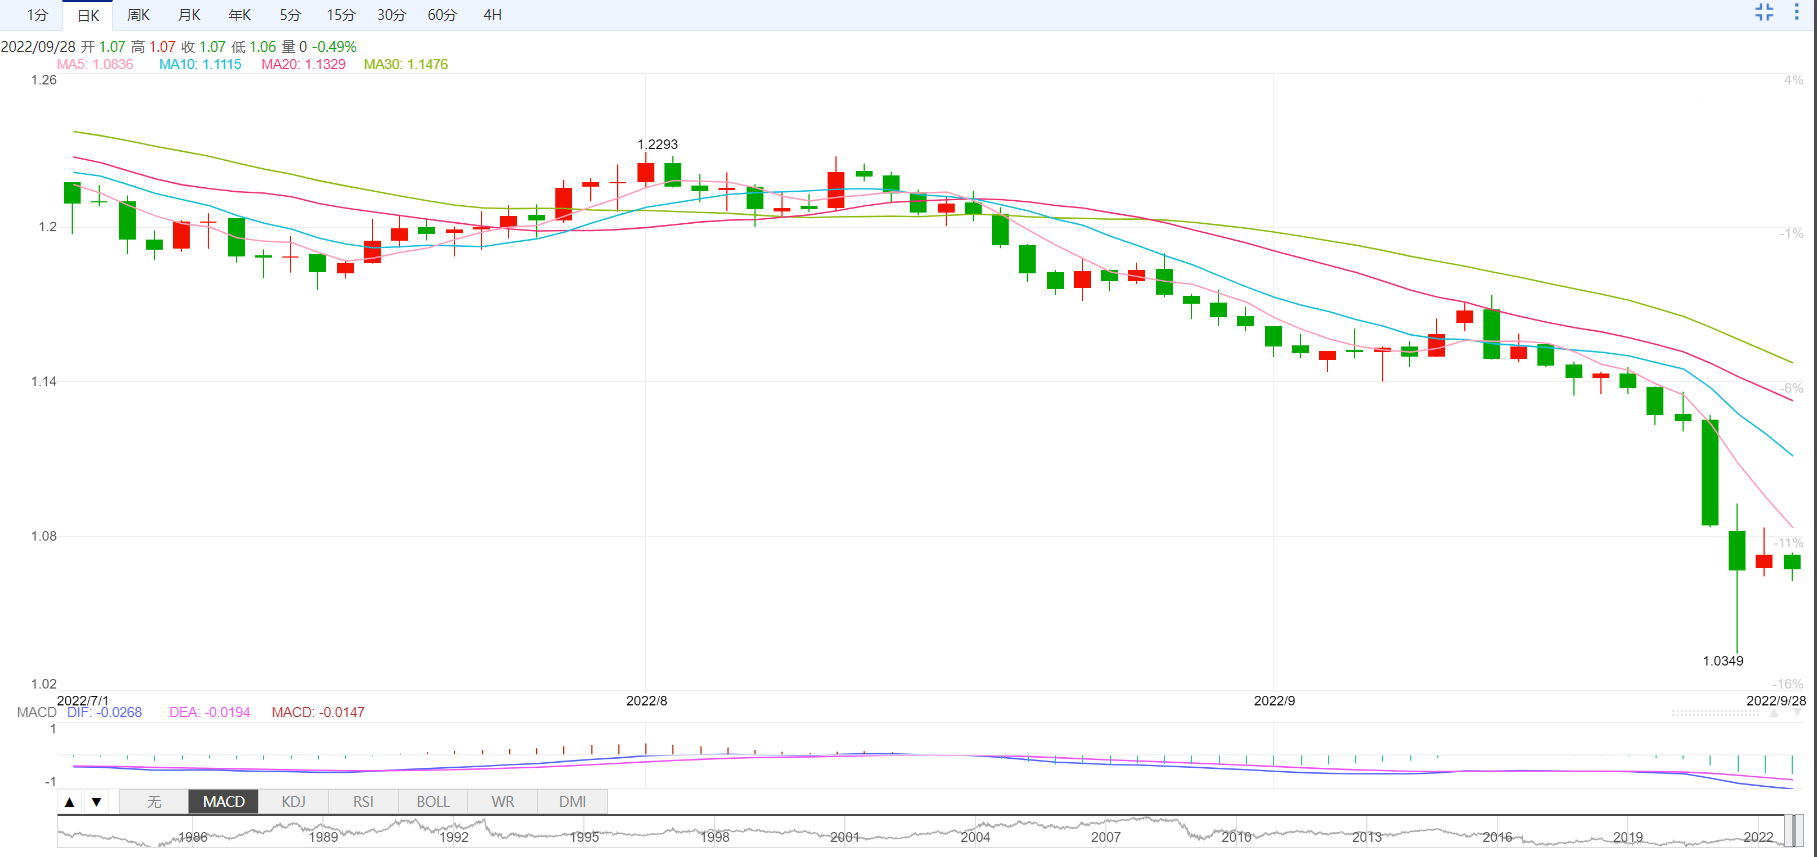Switch to the 月K monthly tab
Viewport: 1817px width, 857px height.
click(189, 15)
